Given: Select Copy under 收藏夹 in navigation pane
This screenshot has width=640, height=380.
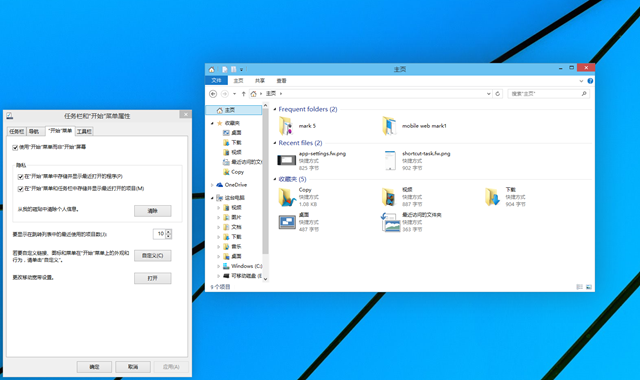Looking at the screenshot, I should coord(233,172).
